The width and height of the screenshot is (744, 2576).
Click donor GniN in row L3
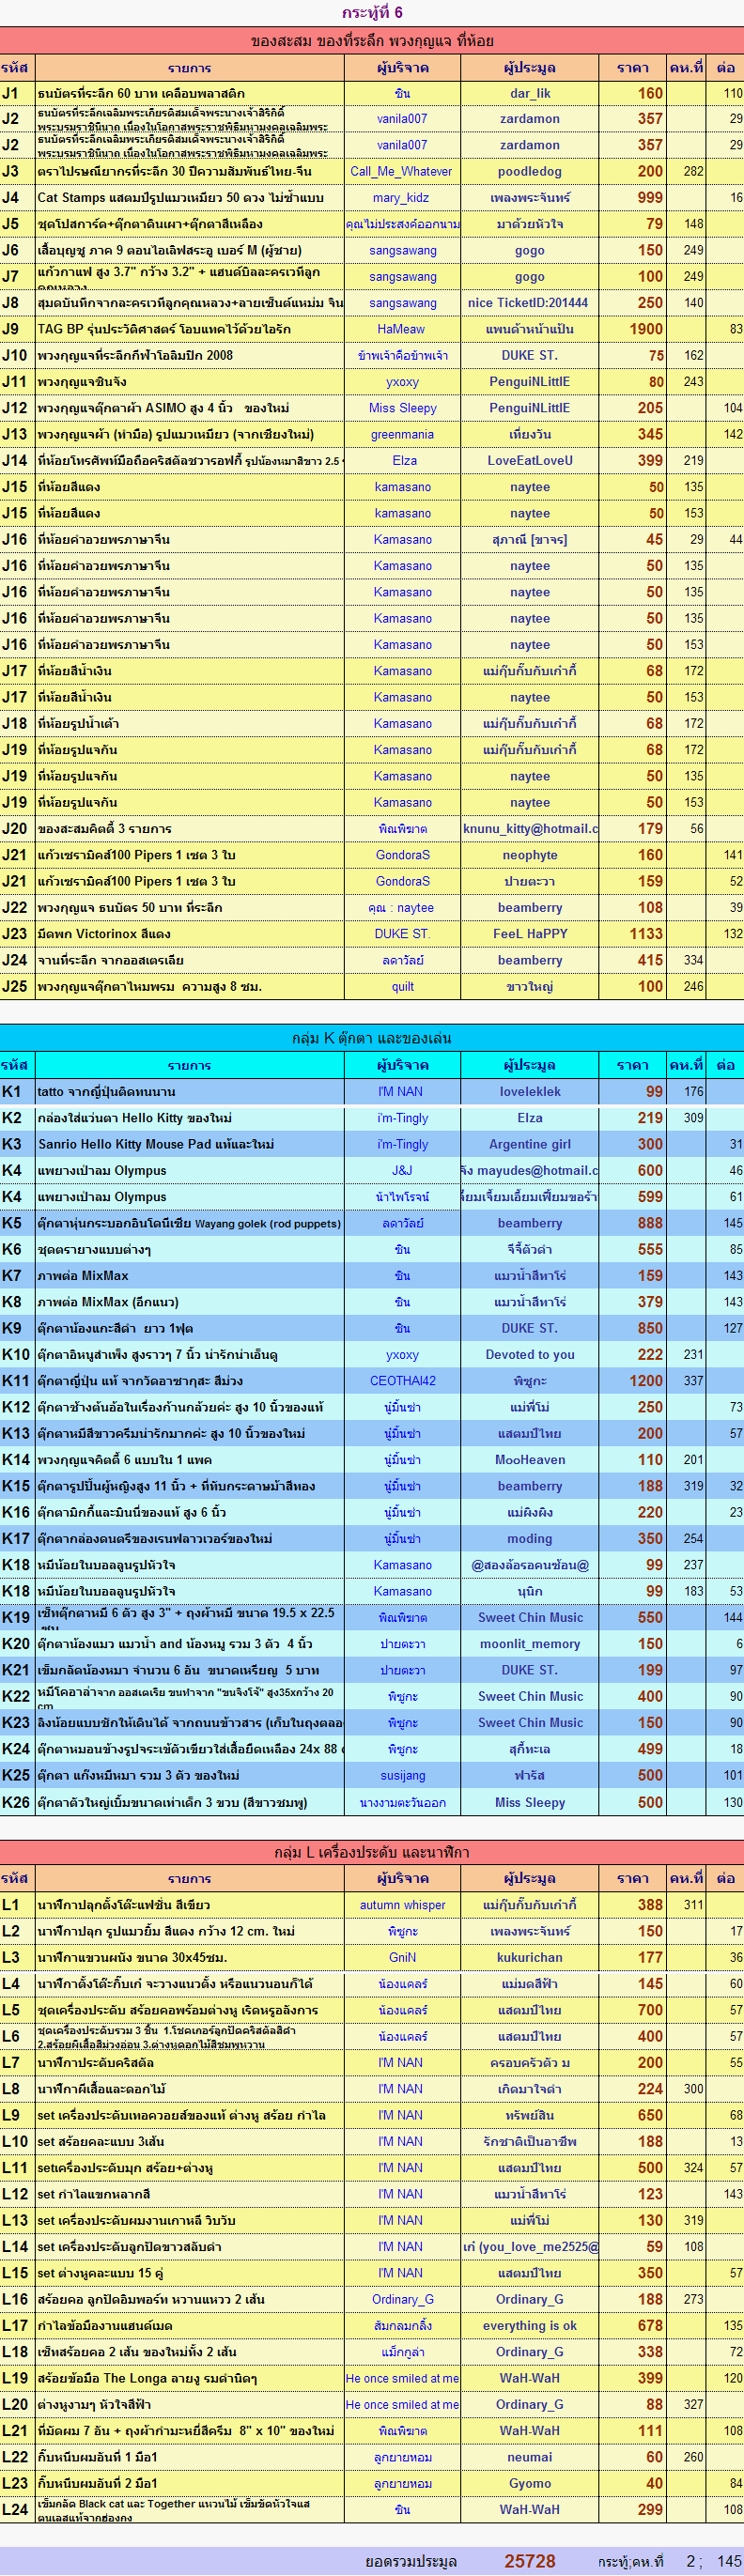[402, 1958]
